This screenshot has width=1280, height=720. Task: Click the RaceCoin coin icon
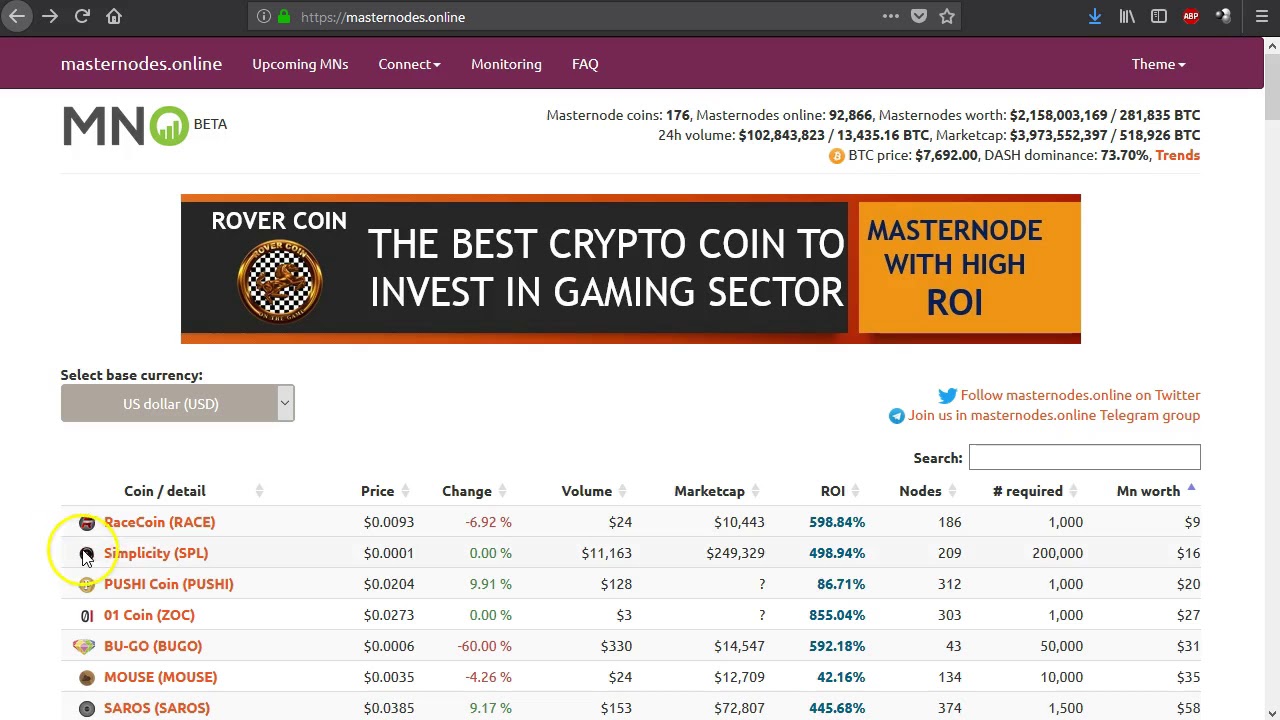(x=87, y=523)
